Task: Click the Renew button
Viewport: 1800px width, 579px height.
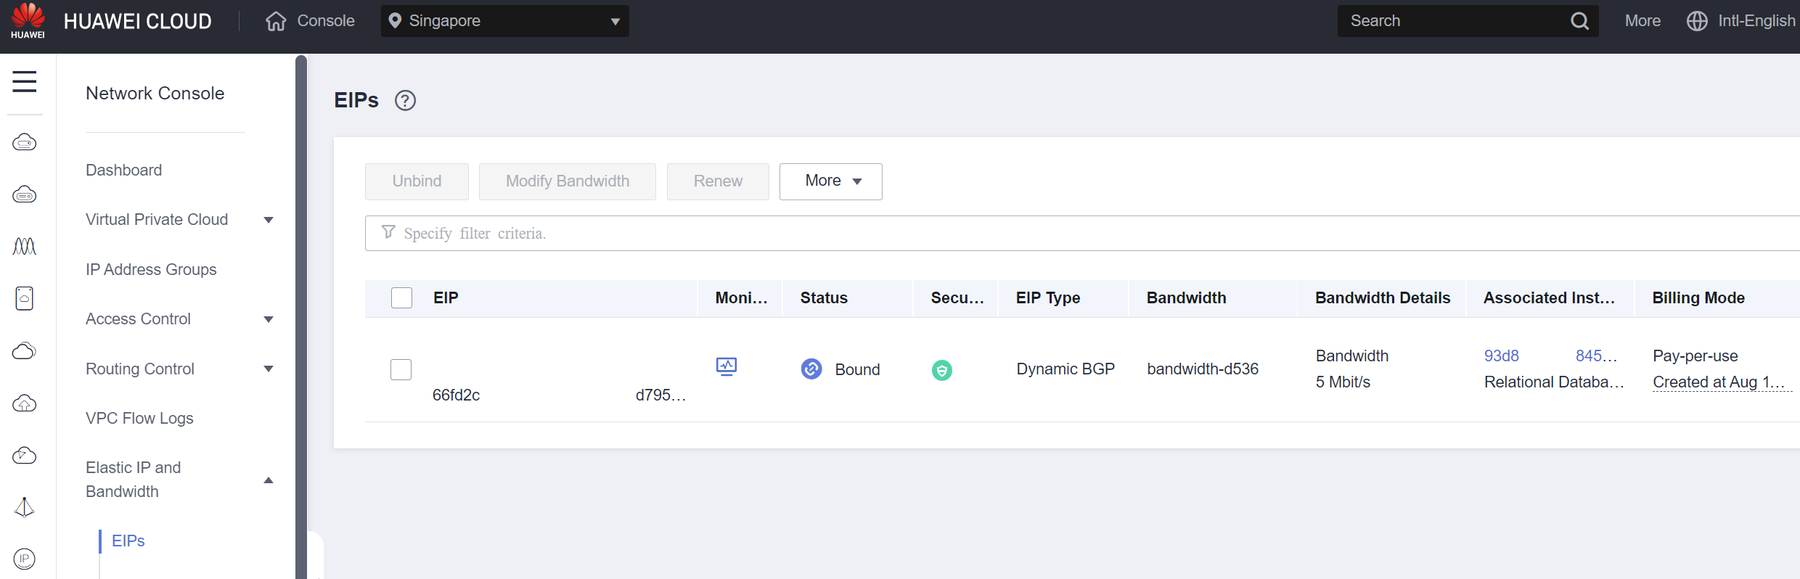Action: click(718, 181)
